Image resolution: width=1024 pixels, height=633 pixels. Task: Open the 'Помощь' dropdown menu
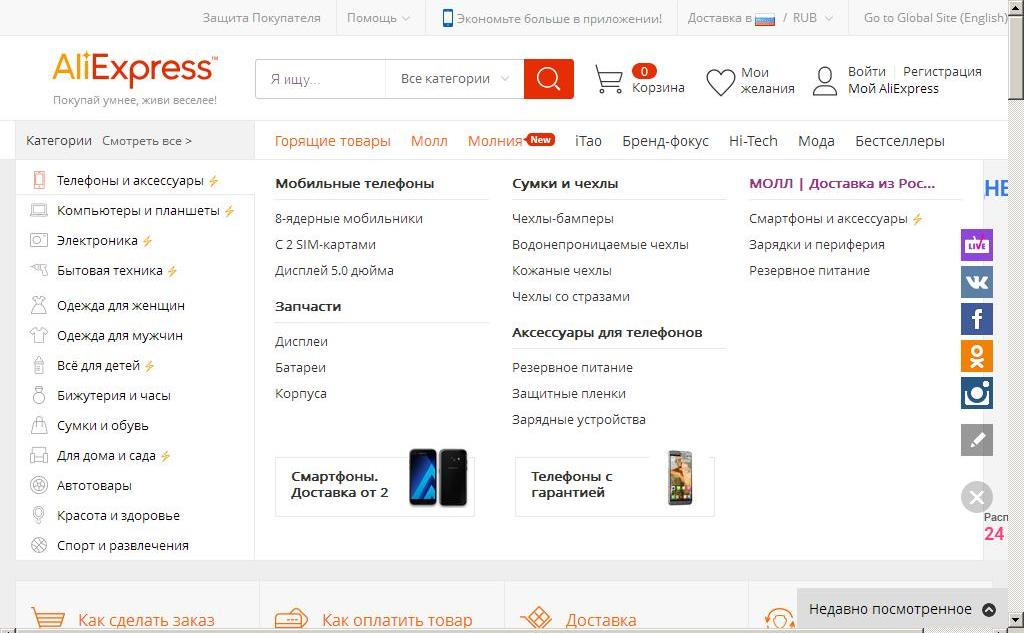(377, 18)
